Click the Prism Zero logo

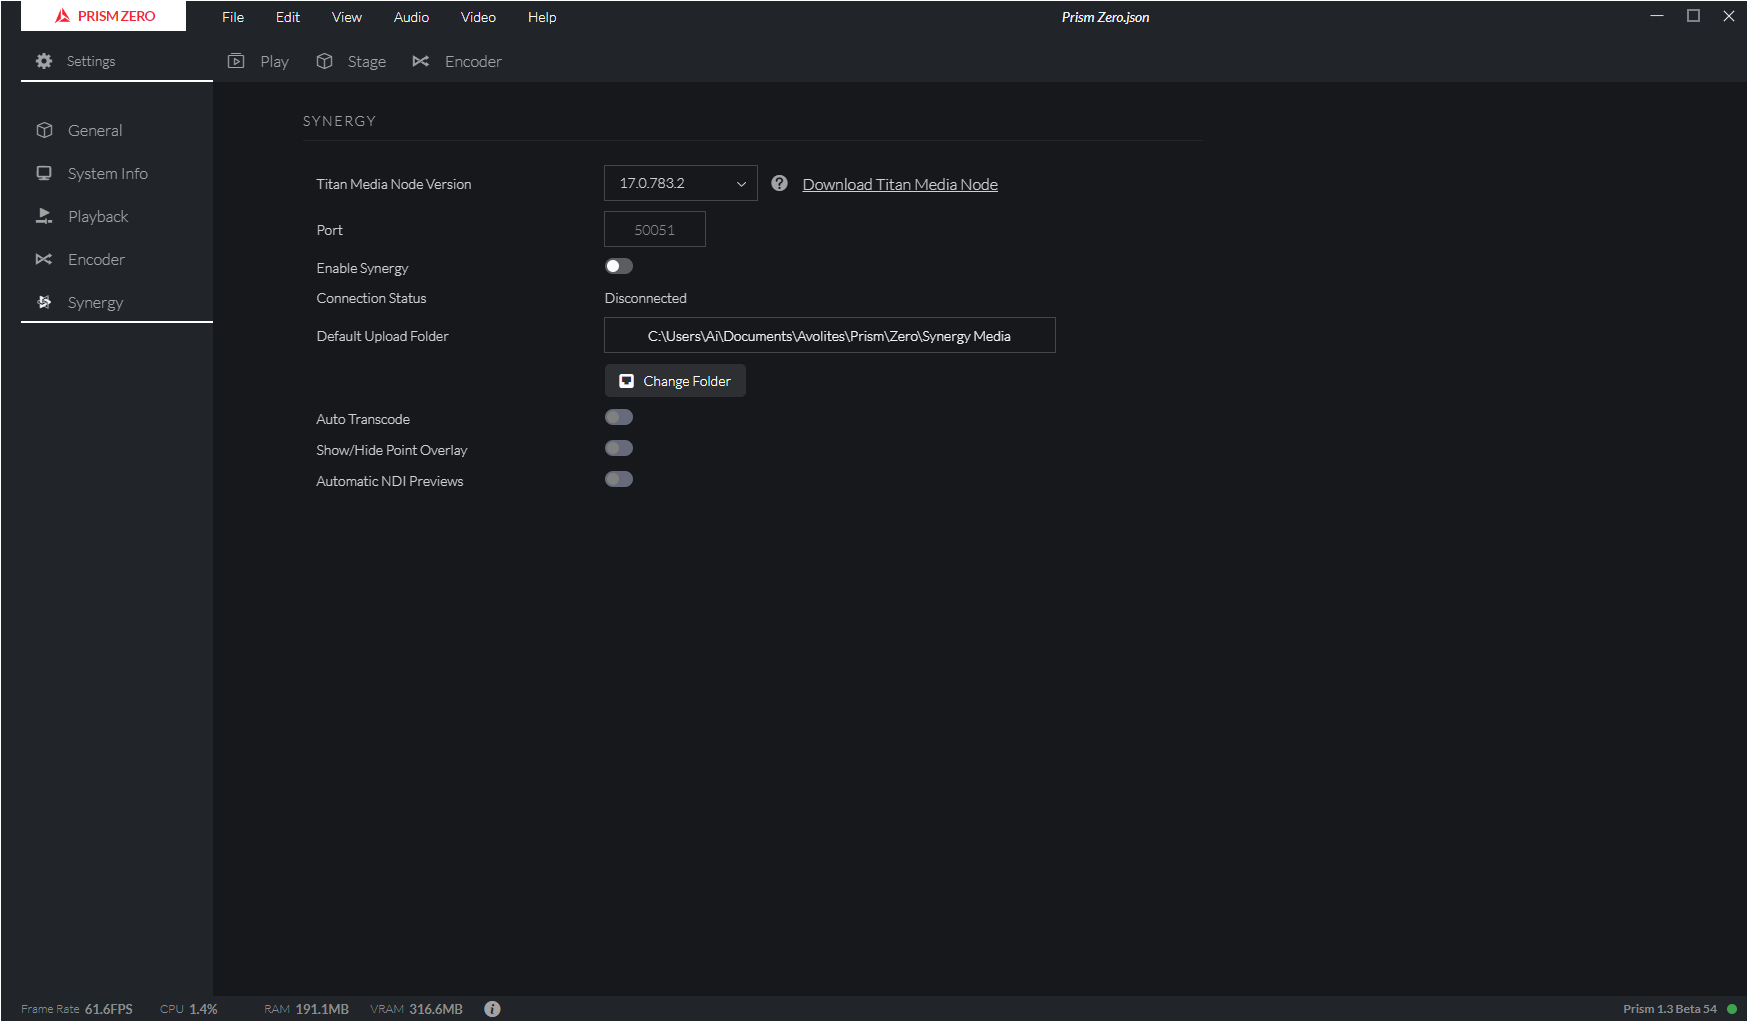(104, 16)
